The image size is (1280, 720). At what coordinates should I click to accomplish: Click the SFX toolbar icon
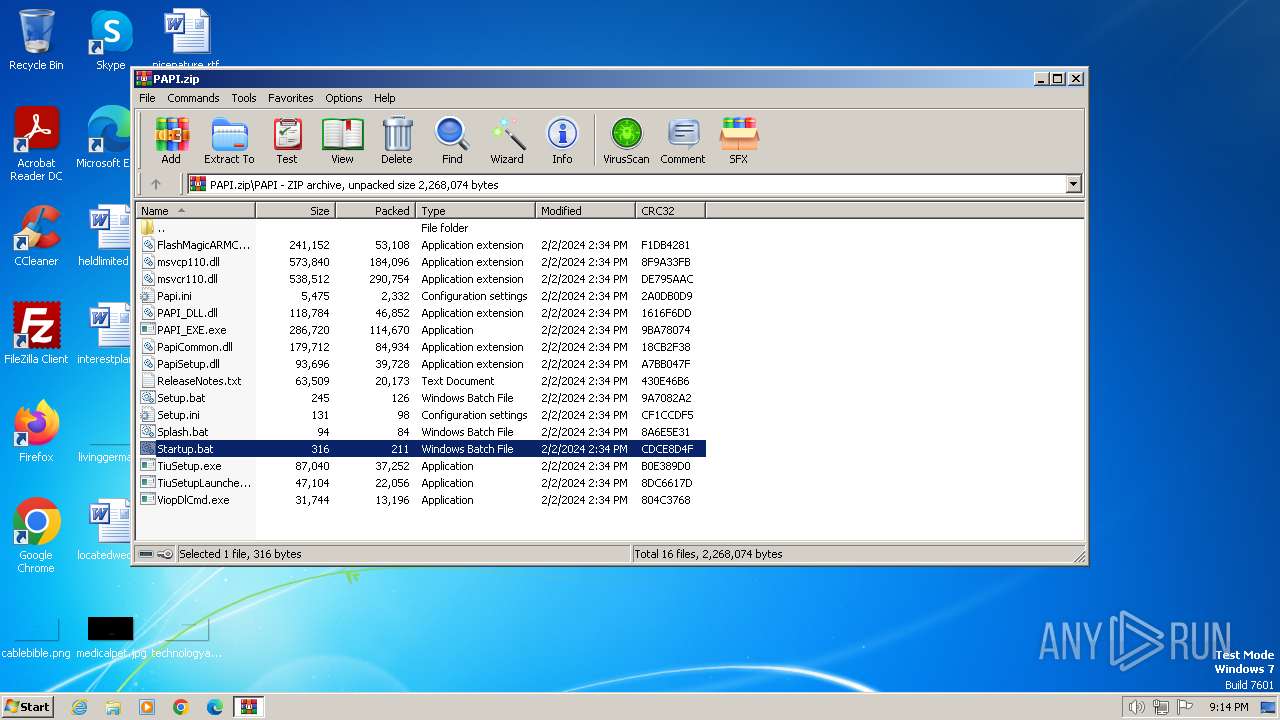(x=738, y=140)
